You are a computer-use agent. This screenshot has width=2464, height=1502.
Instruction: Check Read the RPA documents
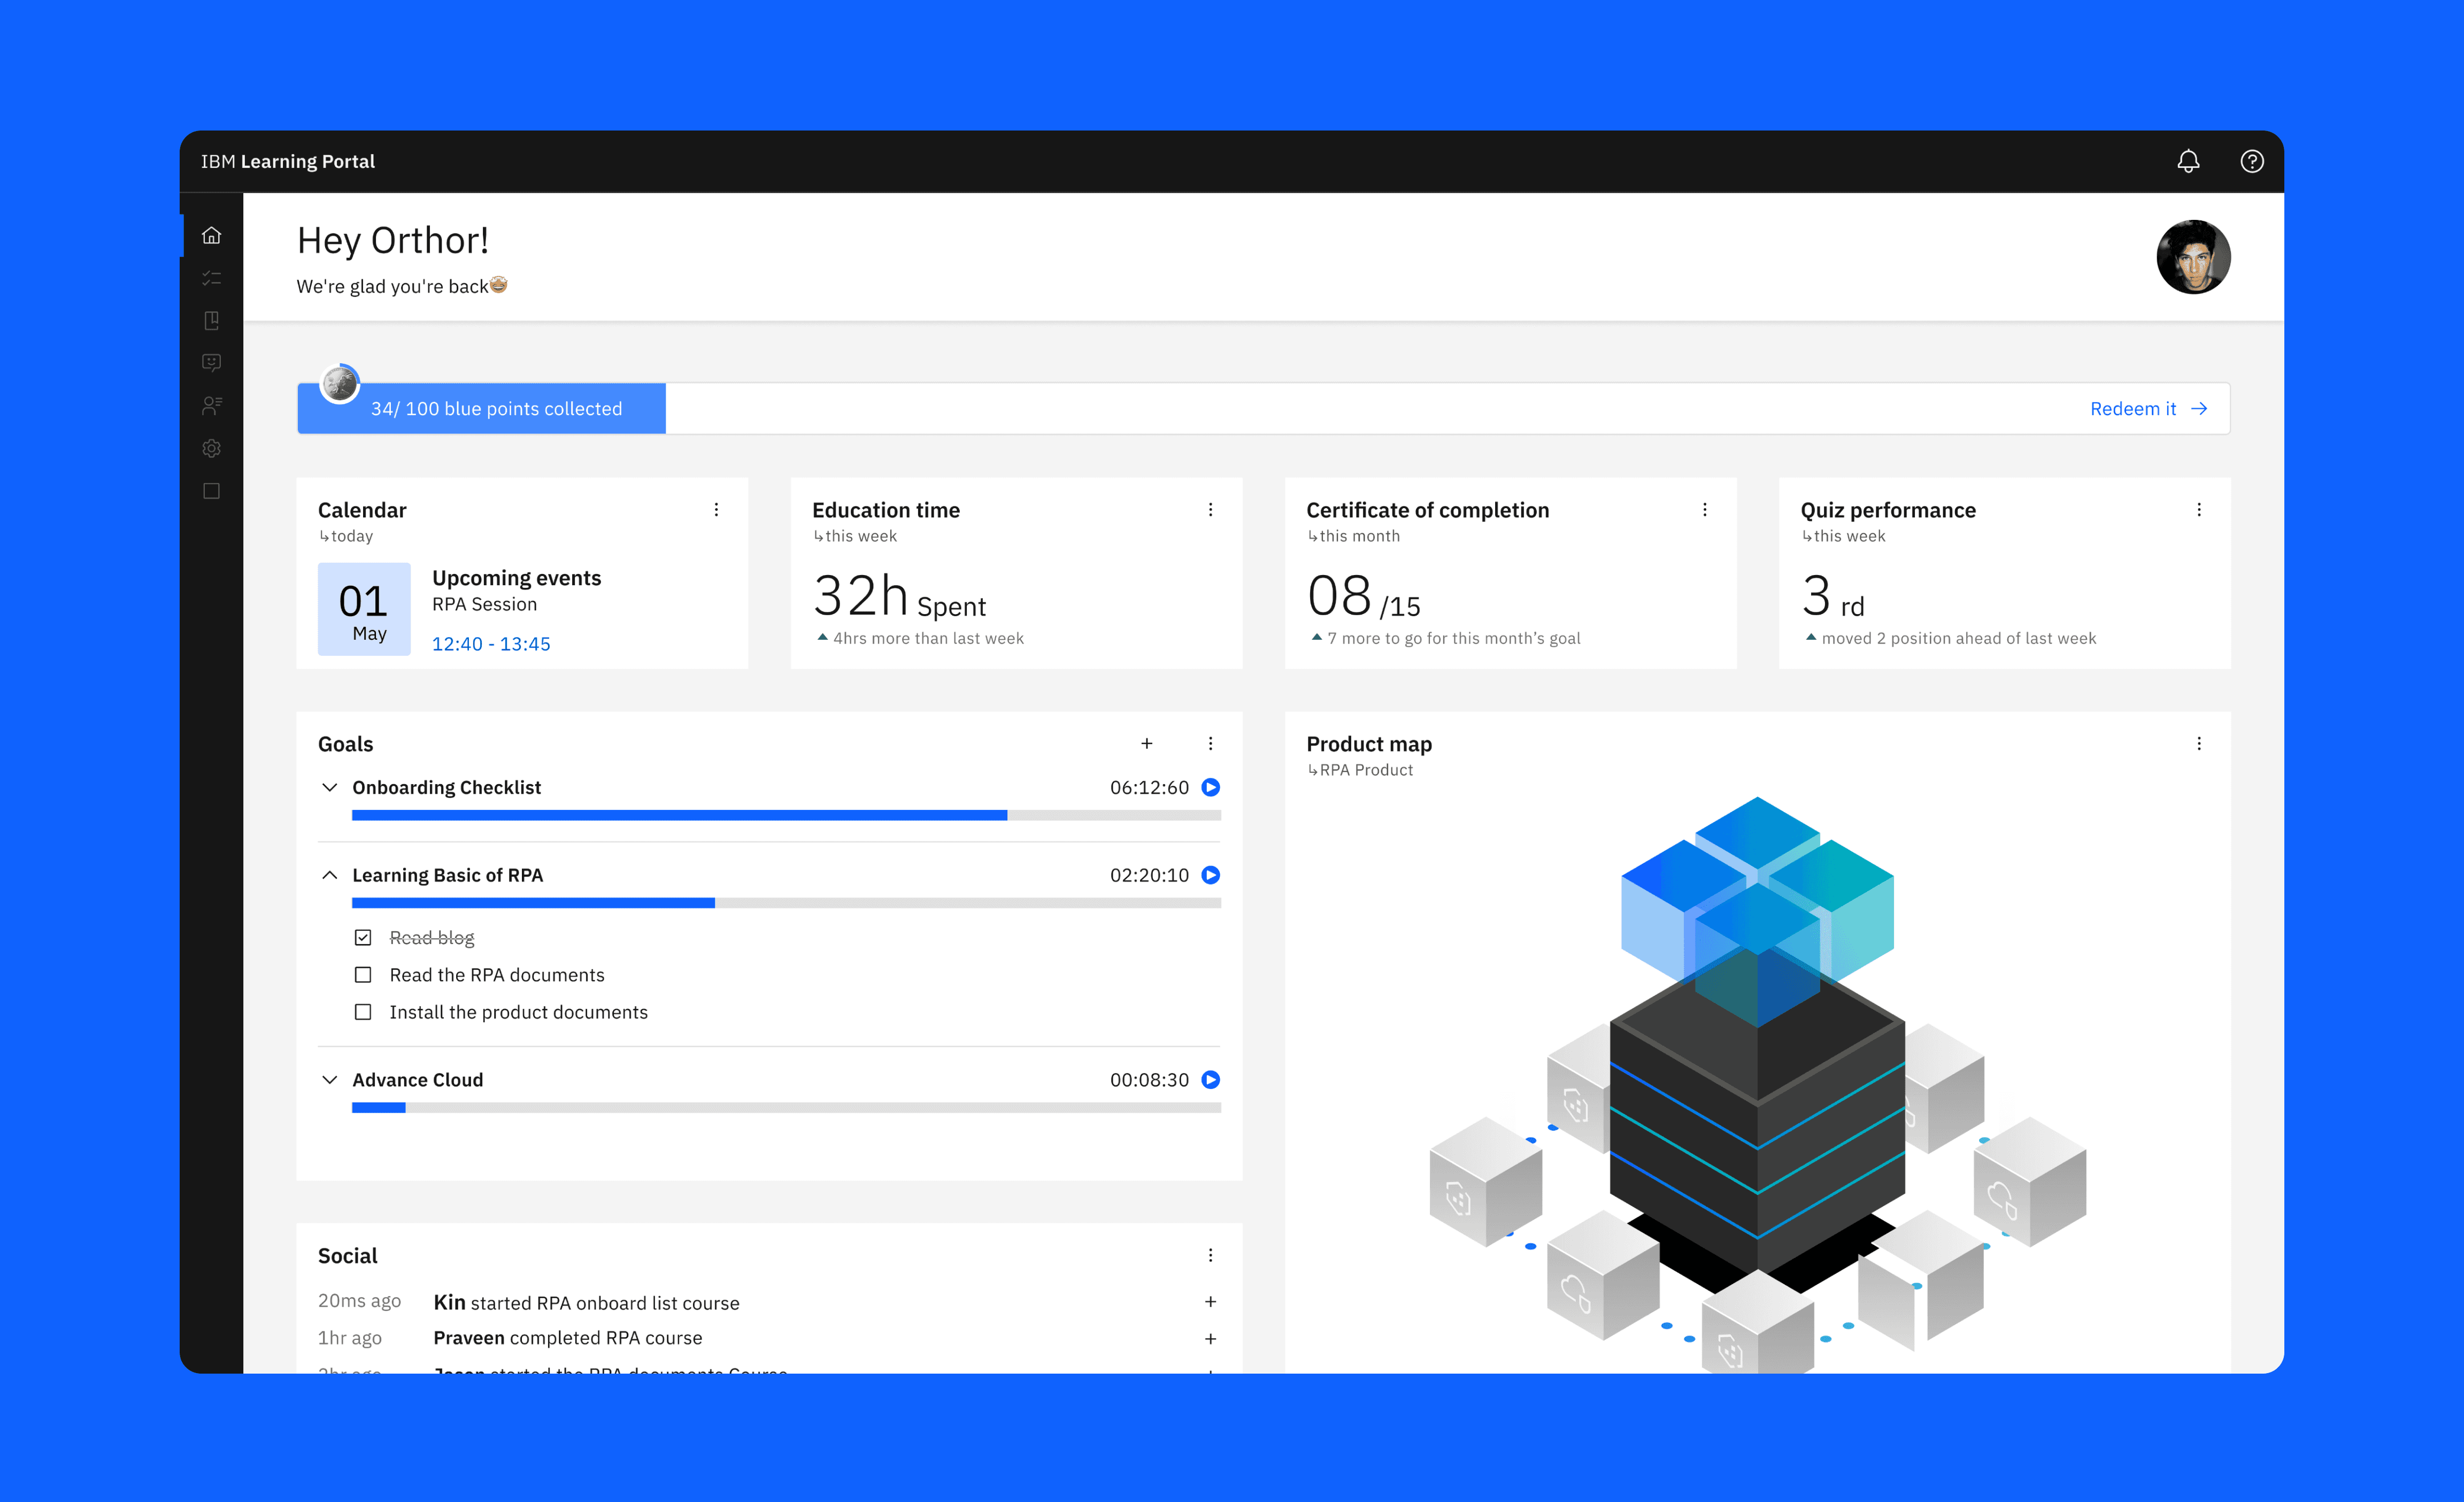pos(363,975)
